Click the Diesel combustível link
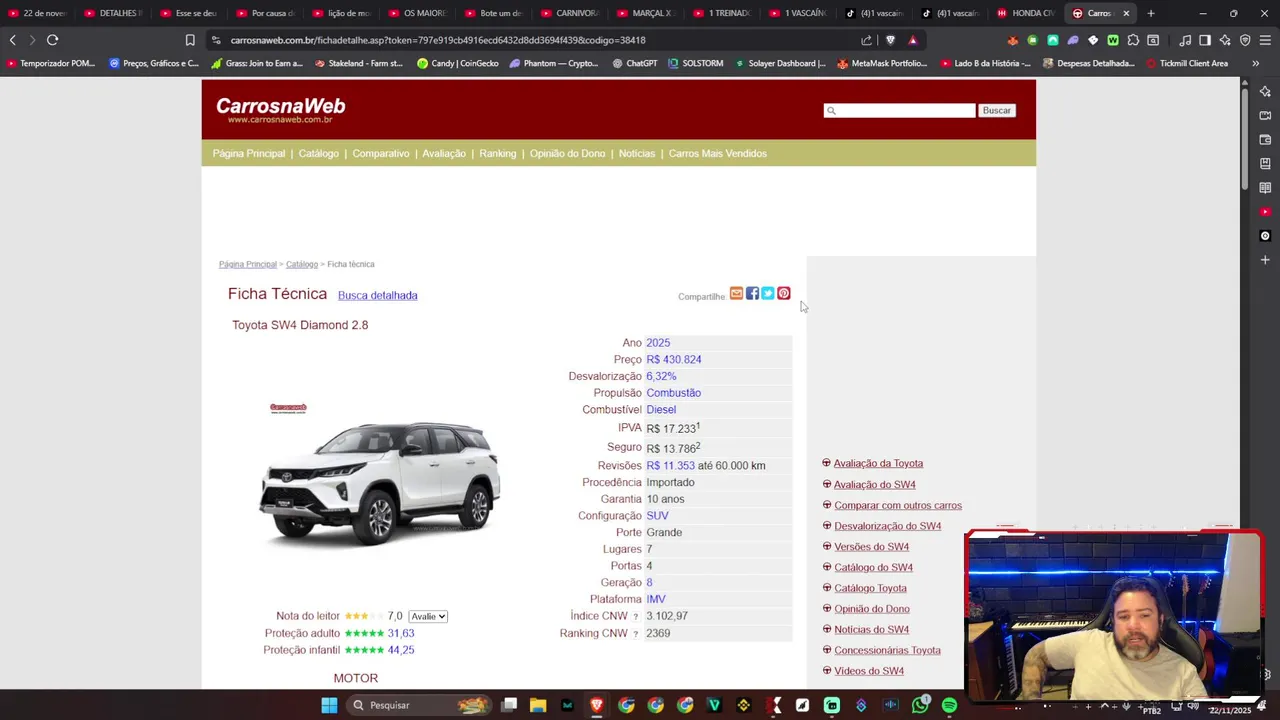 [x=661, y=410]
